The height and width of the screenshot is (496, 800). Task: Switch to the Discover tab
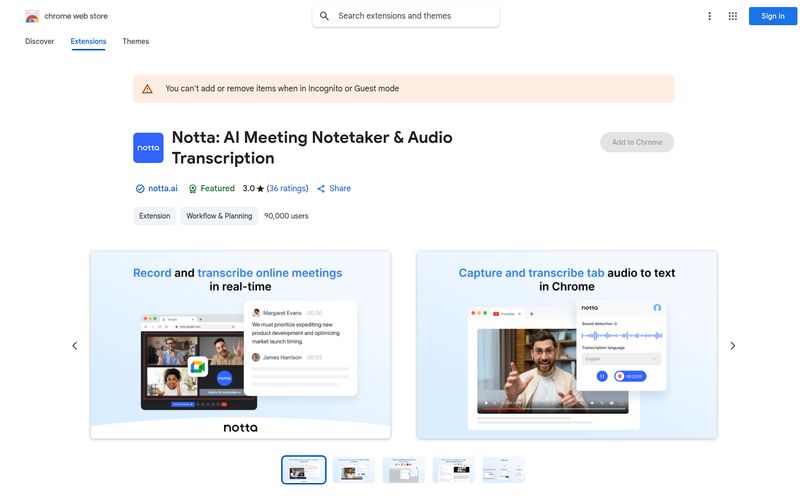click(x=39, y=41)
